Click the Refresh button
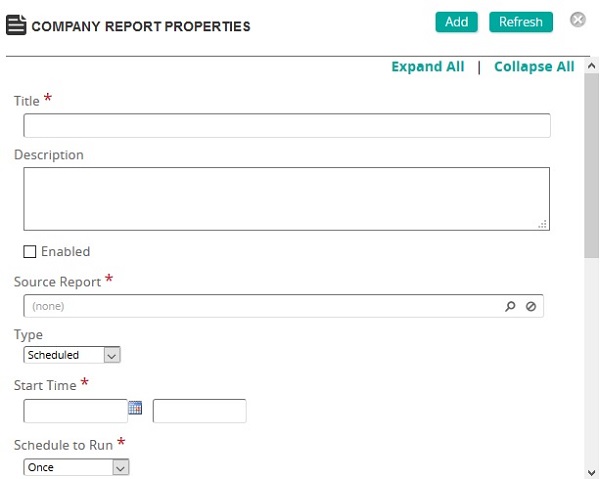The width and height of the screenshot is (600, 479). pos(521,22)
